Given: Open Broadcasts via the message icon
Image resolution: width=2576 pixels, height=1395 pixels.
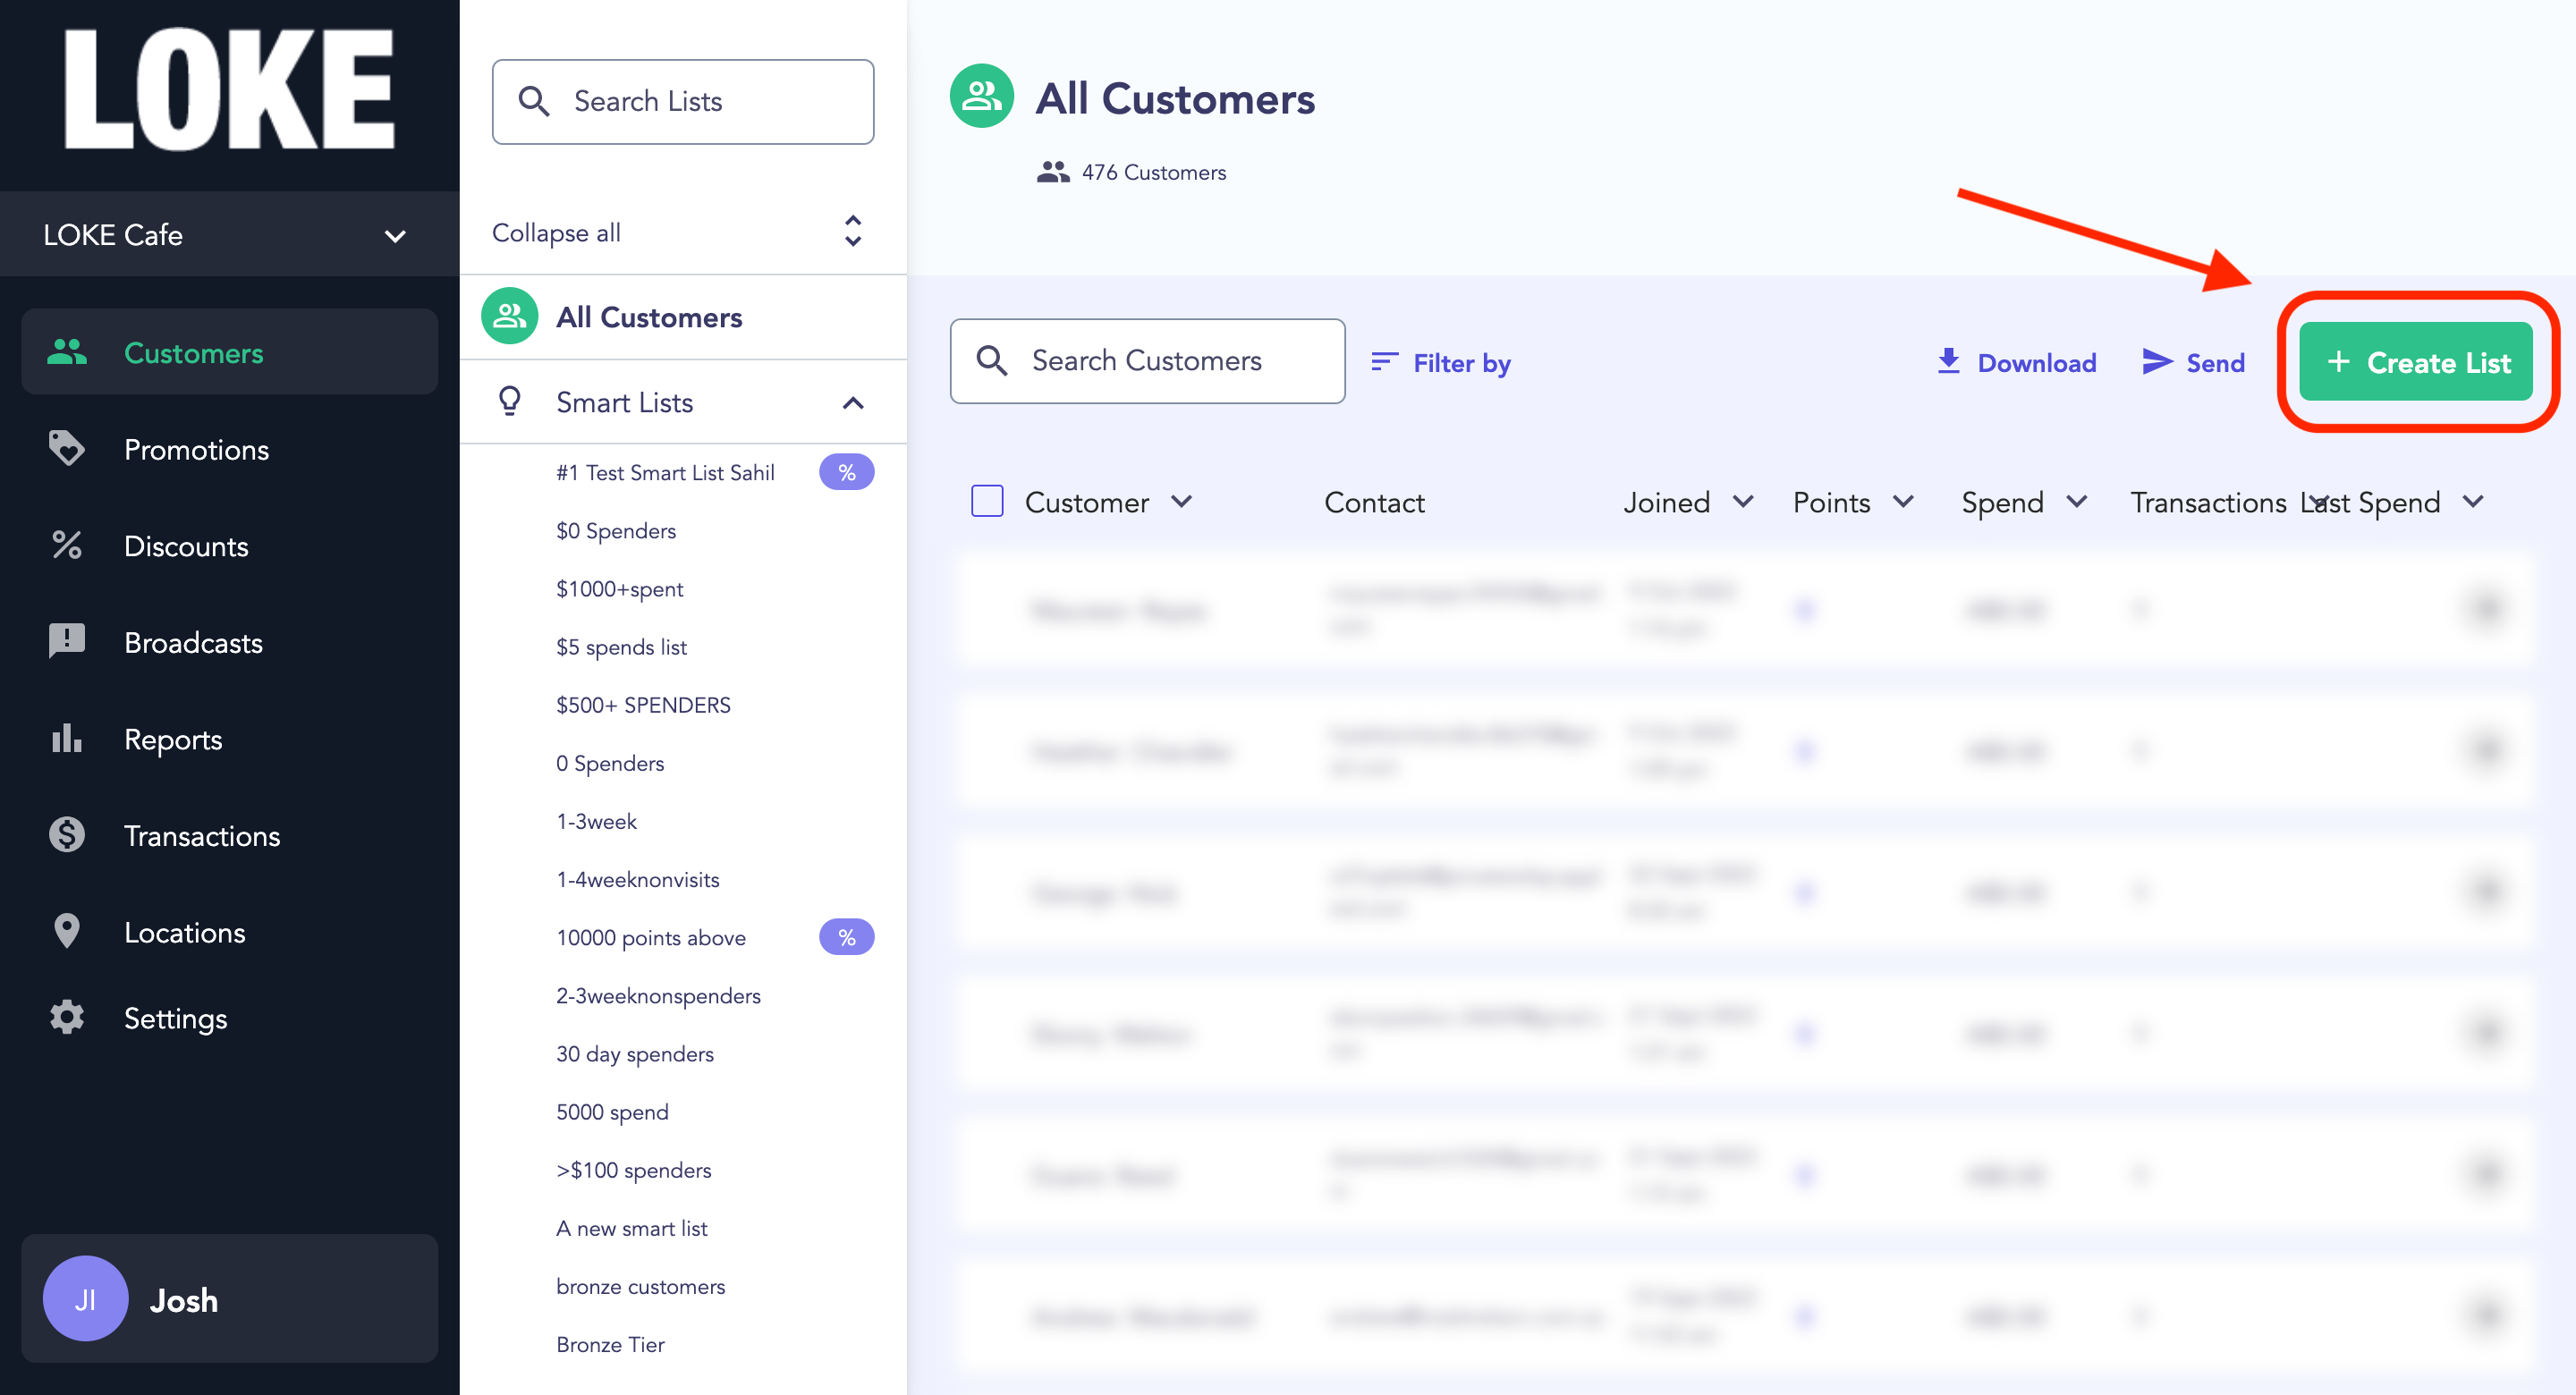Looking at the screenshot, I should (67, 642).
